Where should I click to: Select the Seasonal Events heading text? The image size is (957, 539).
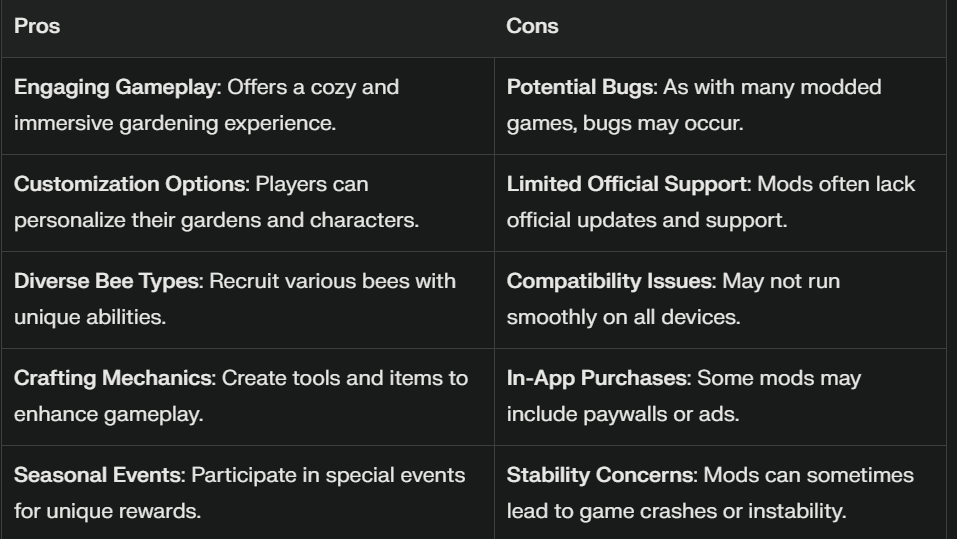click(98, 476)
